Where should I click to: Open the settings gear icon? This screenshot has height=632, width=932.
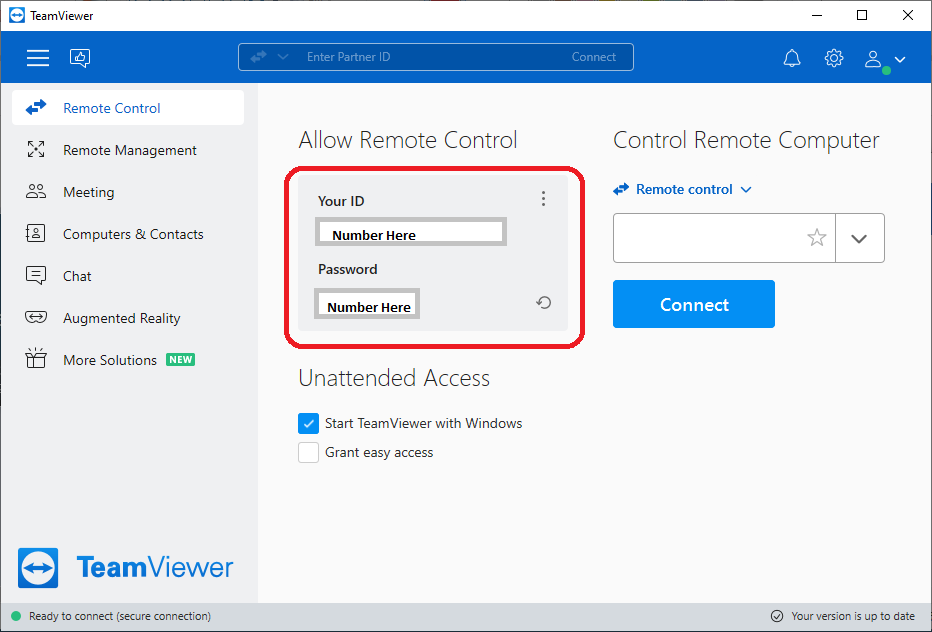[x=834, y=58]
